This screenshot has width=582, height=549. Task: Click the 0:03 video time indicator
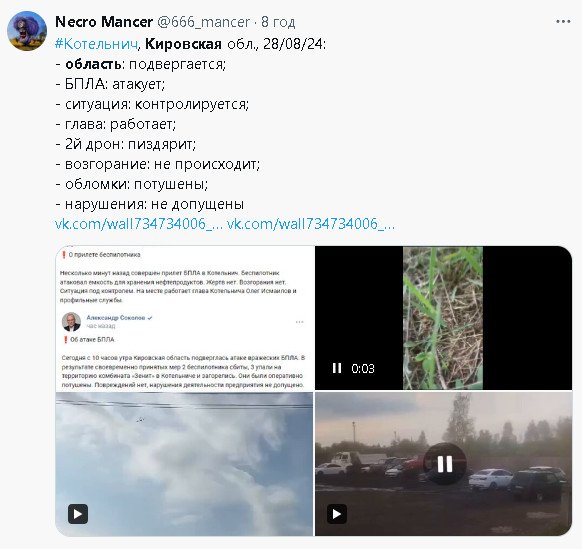pos(363,369)
